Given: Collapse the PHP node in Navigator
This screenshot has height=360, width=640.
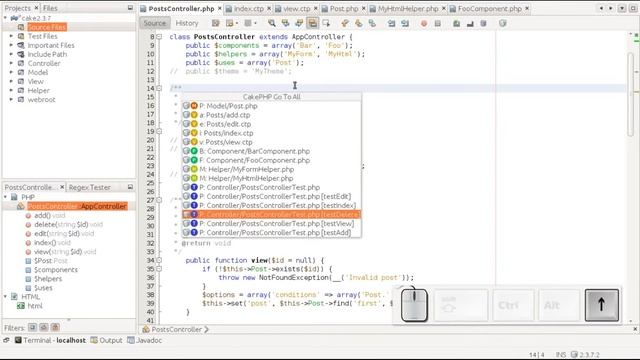Looking at the screenshot, I should (5, 197).
